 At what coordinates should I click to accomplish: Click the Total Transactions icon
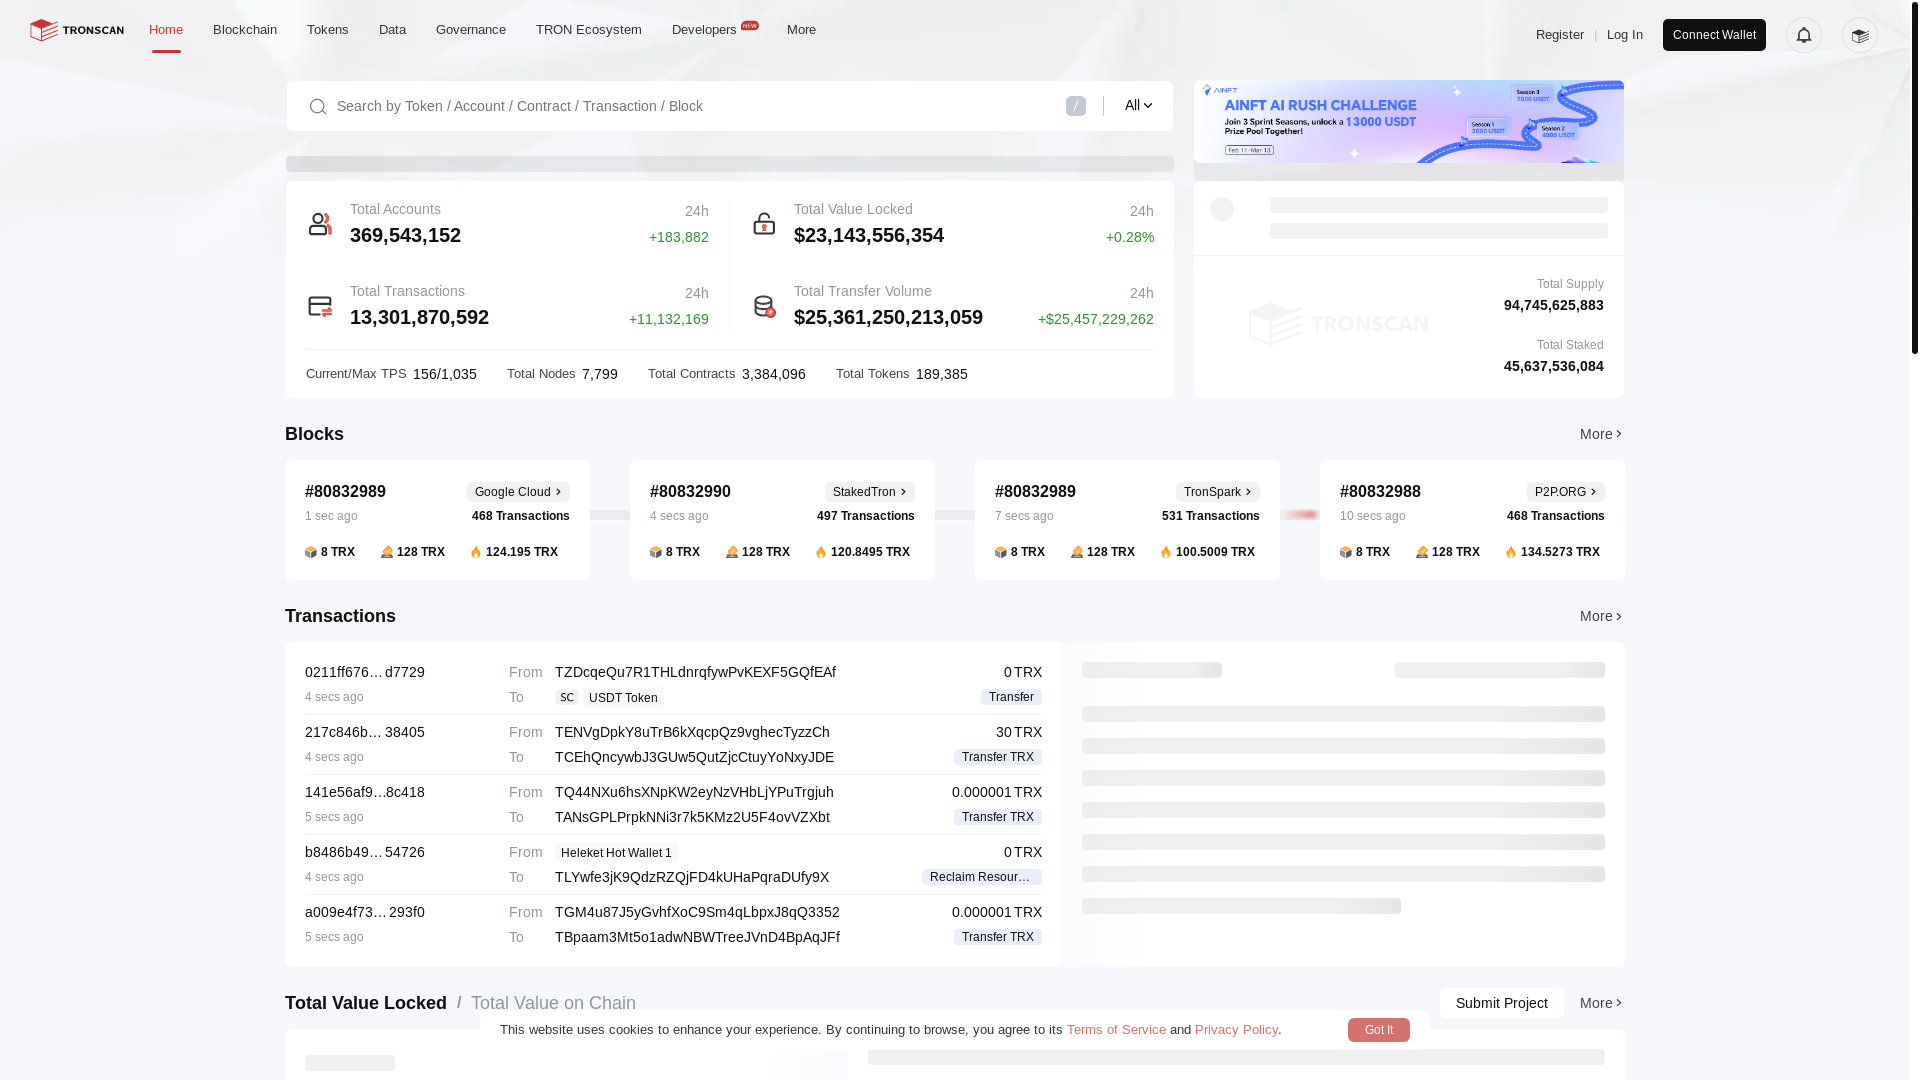320,306
